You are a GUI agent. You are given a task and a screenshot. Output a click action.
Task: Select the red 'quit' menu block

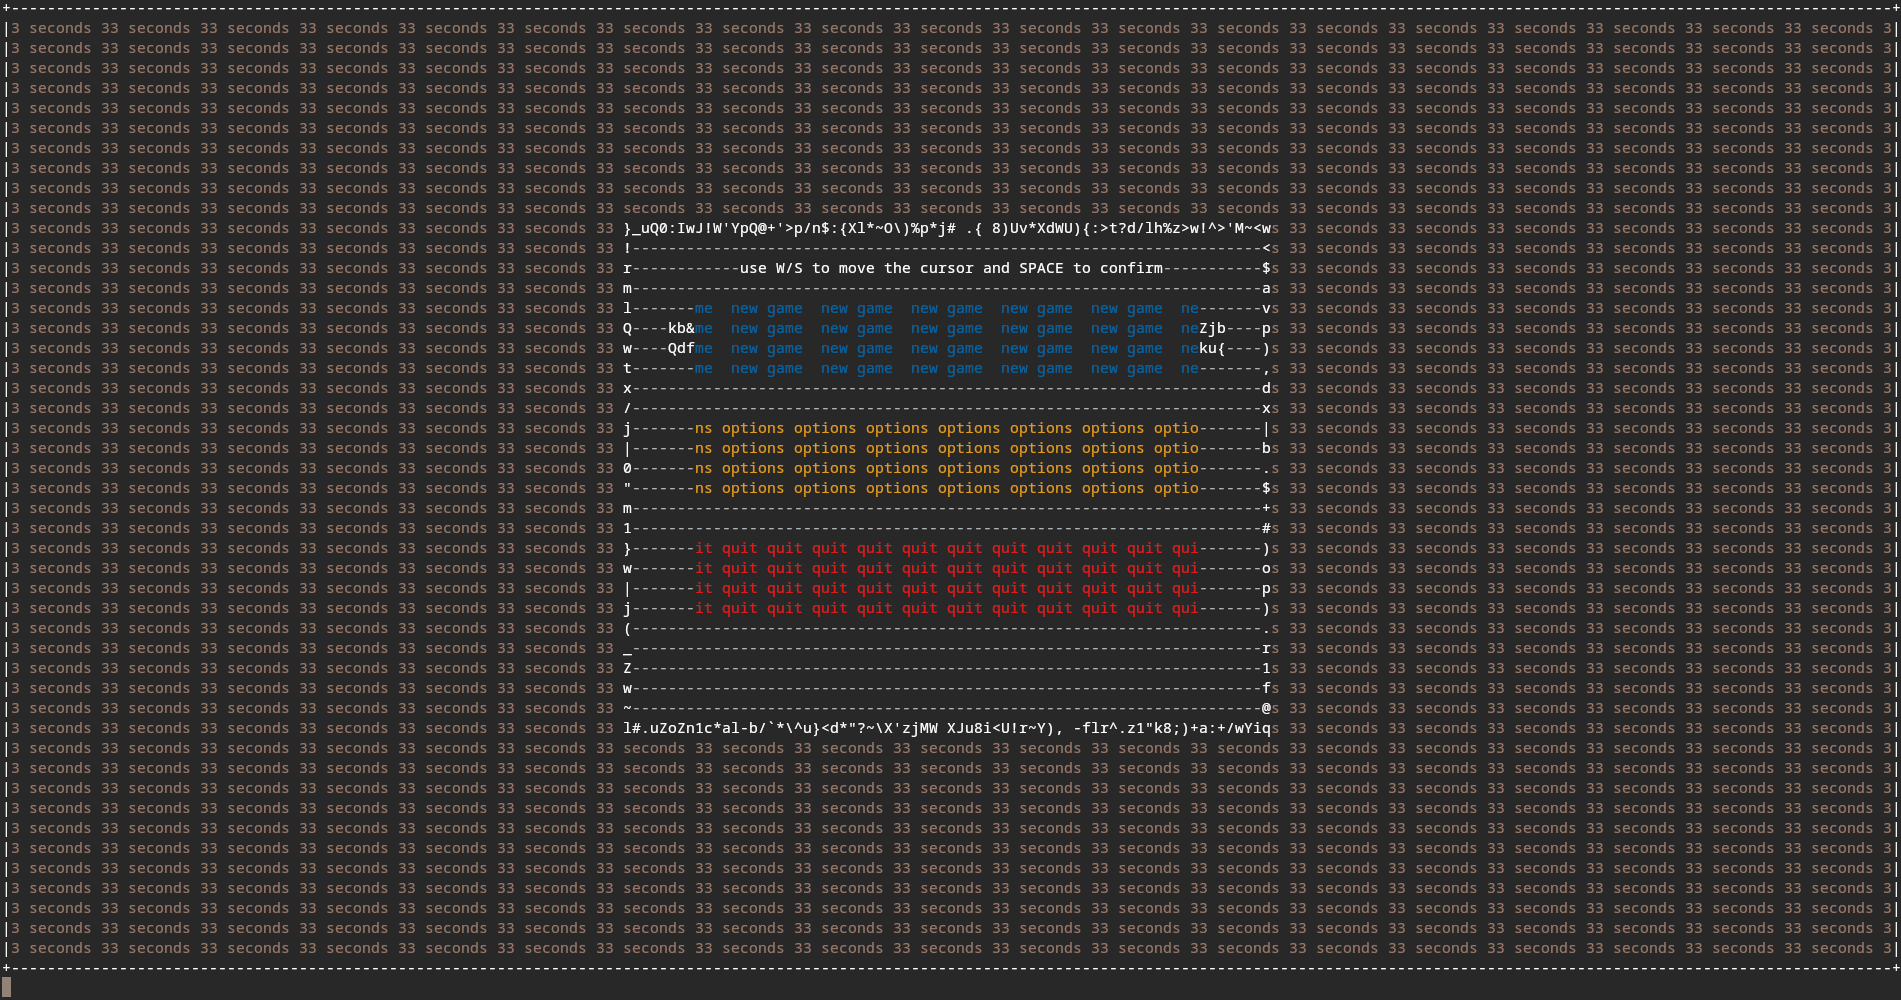[x=947, y=578]
